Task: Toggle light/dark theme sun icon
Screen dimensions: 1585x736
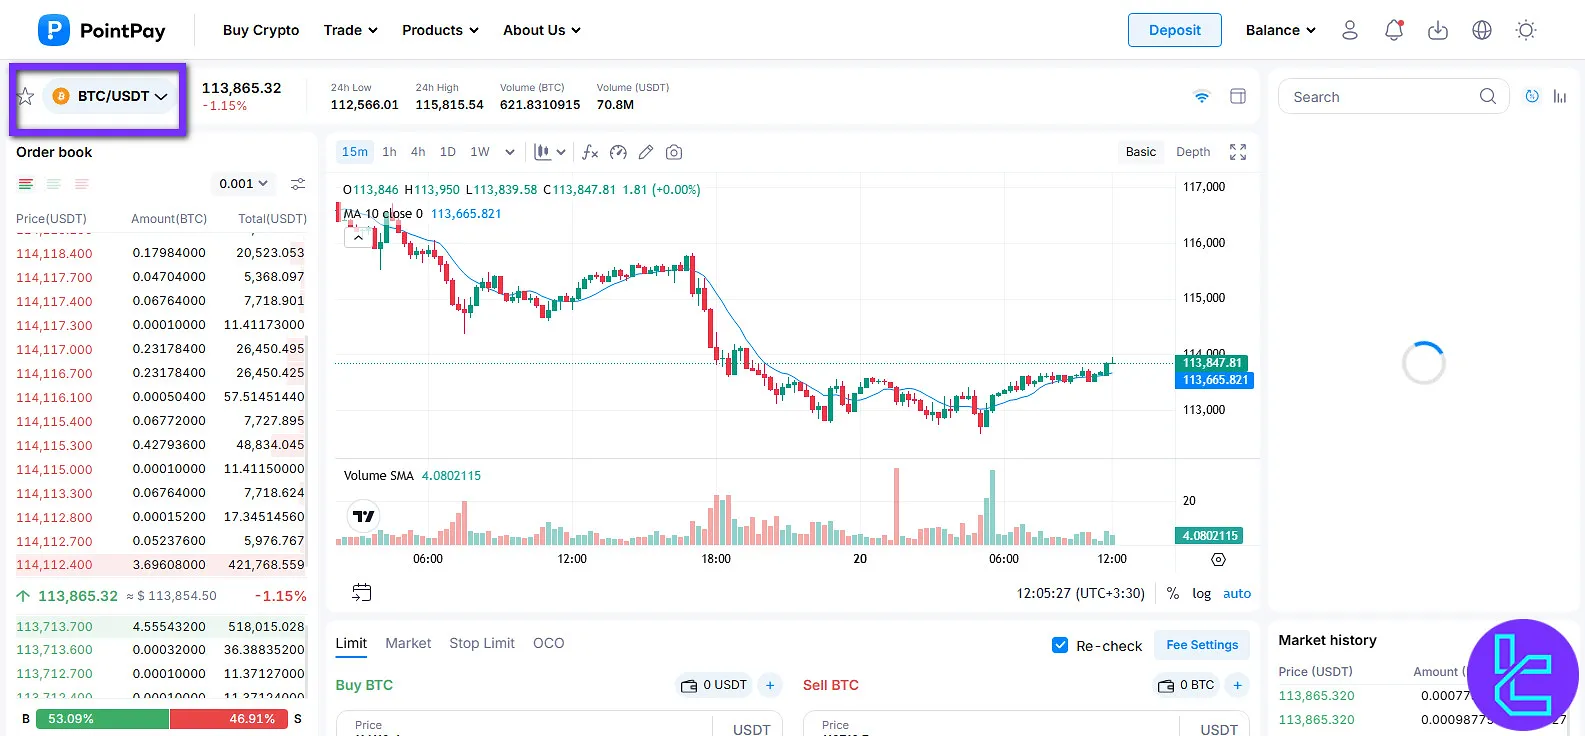Action: tap(1526, 30)
